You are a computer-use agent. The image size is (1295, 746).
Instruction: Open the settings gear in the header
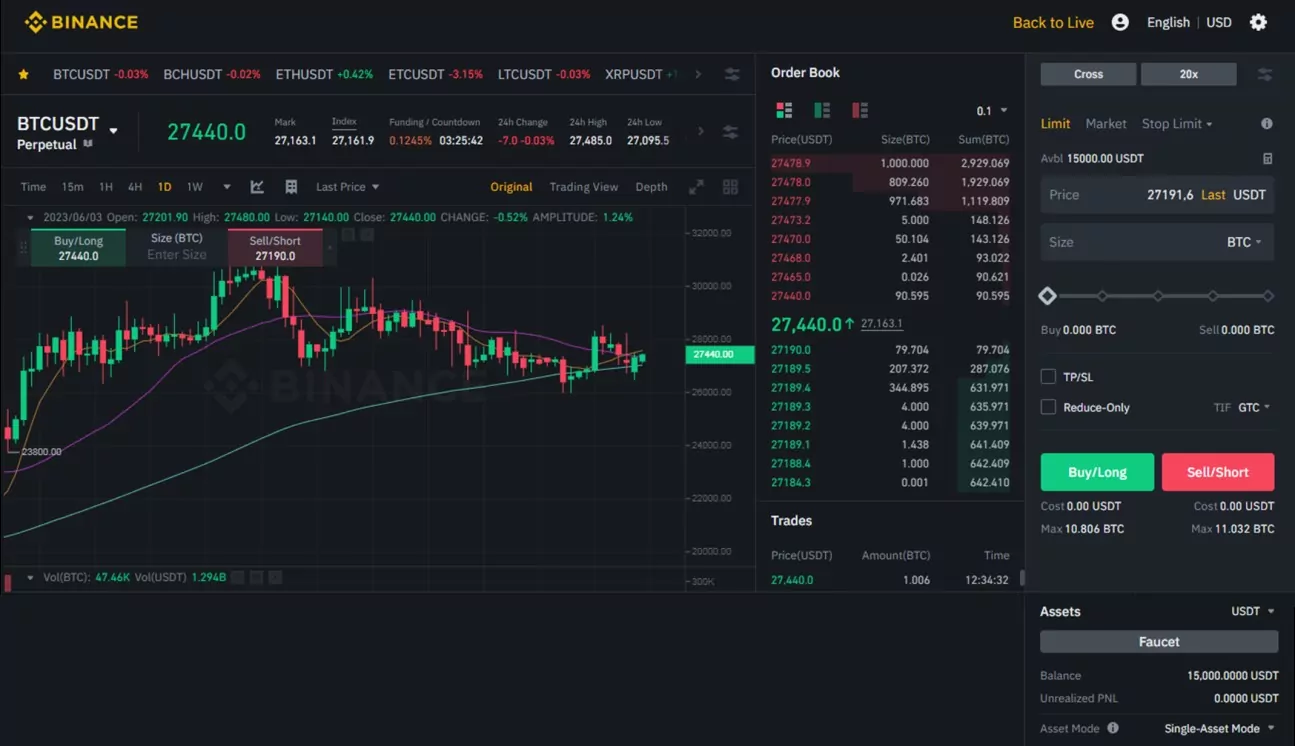click(1258, 22)
